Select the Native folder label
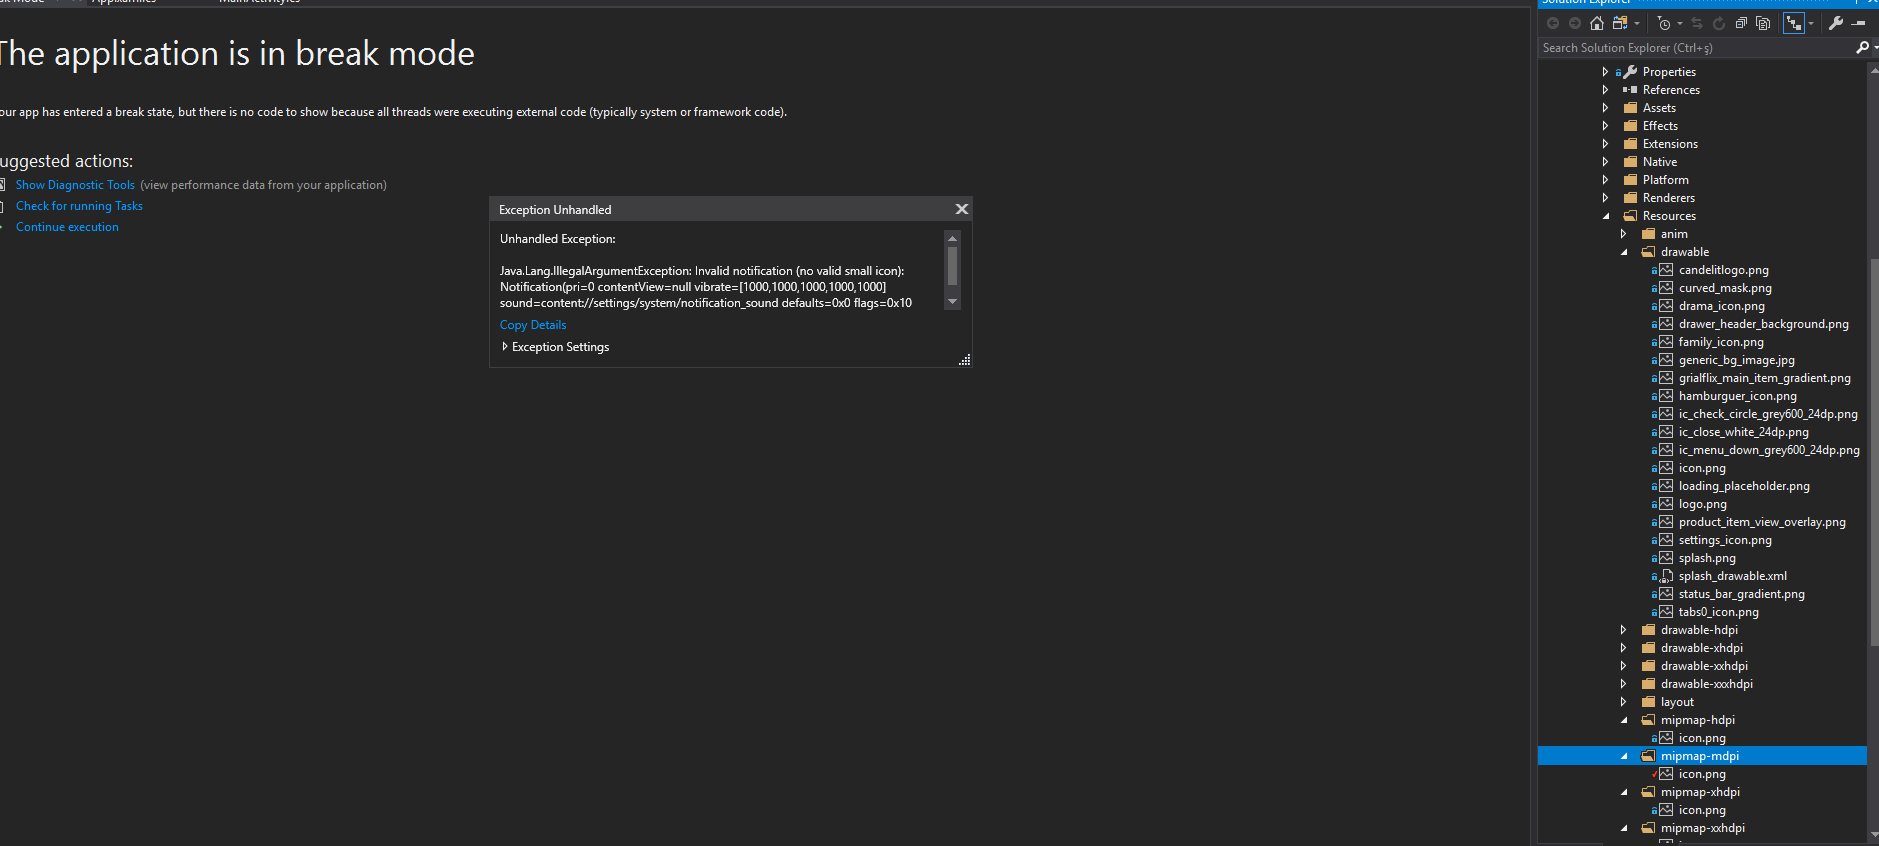Viewport: 1879px width, 846px height. click(1660, 162)
